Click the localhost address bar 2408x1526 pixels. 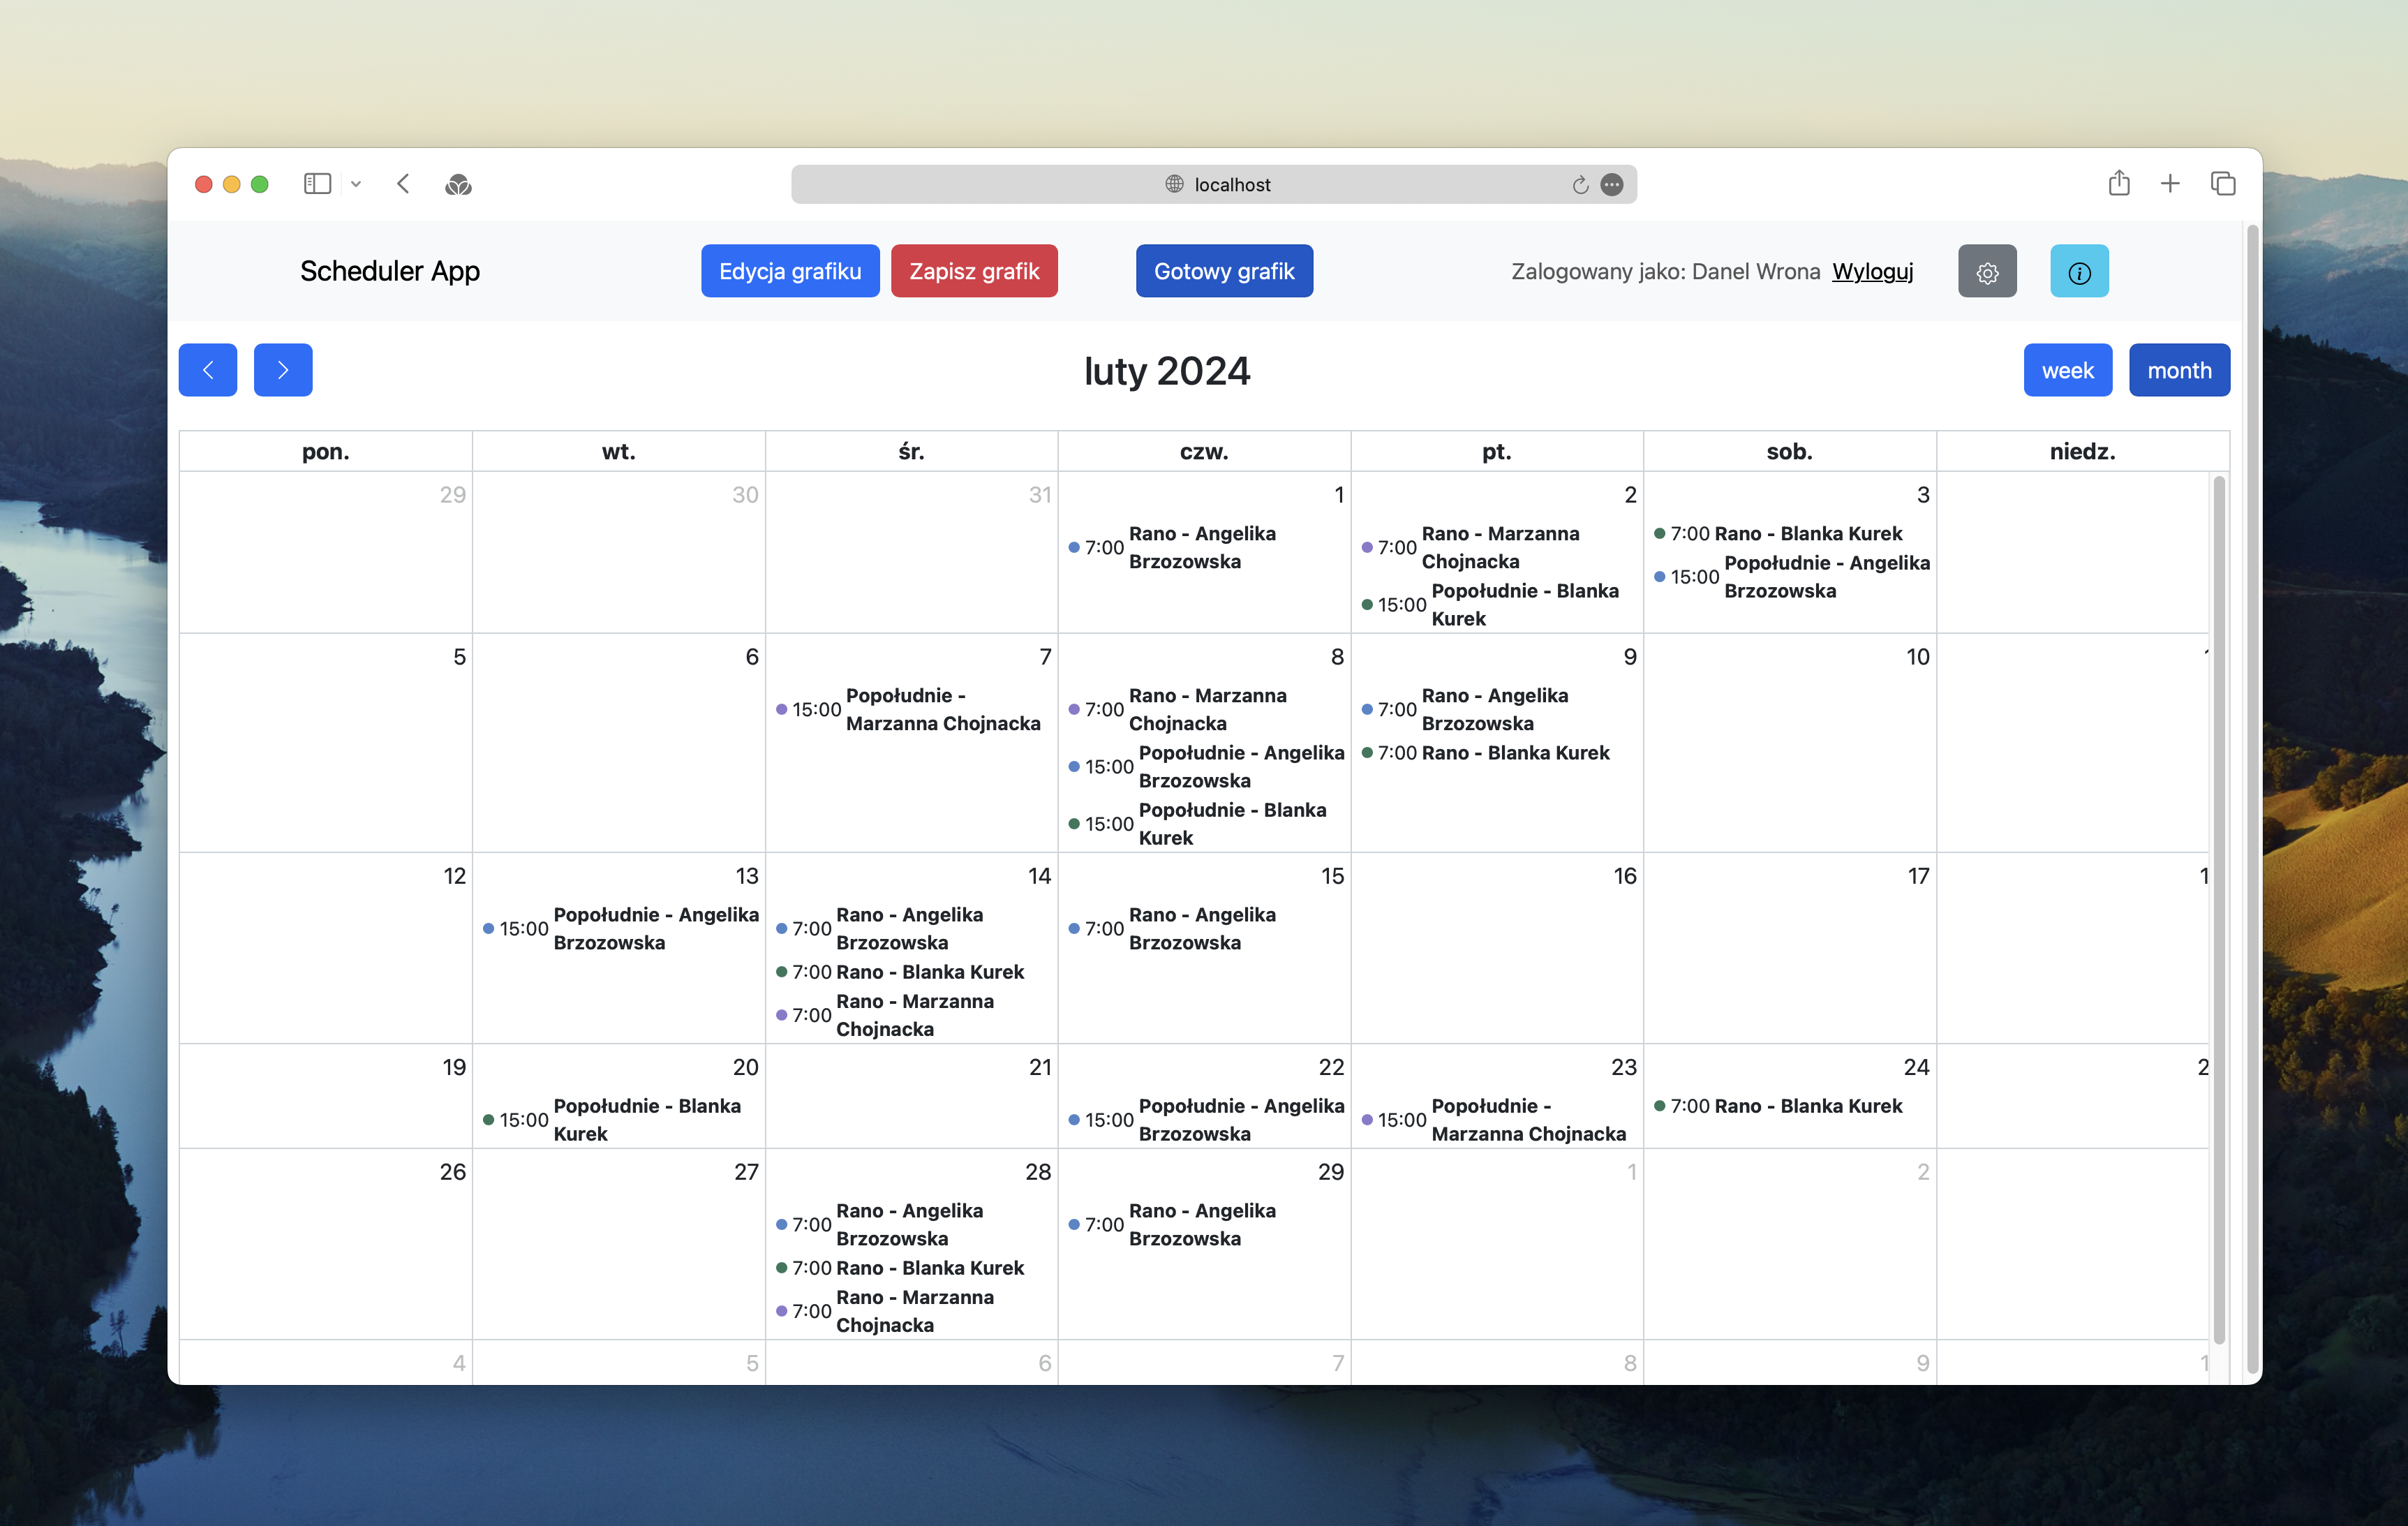pos(1213,184)
